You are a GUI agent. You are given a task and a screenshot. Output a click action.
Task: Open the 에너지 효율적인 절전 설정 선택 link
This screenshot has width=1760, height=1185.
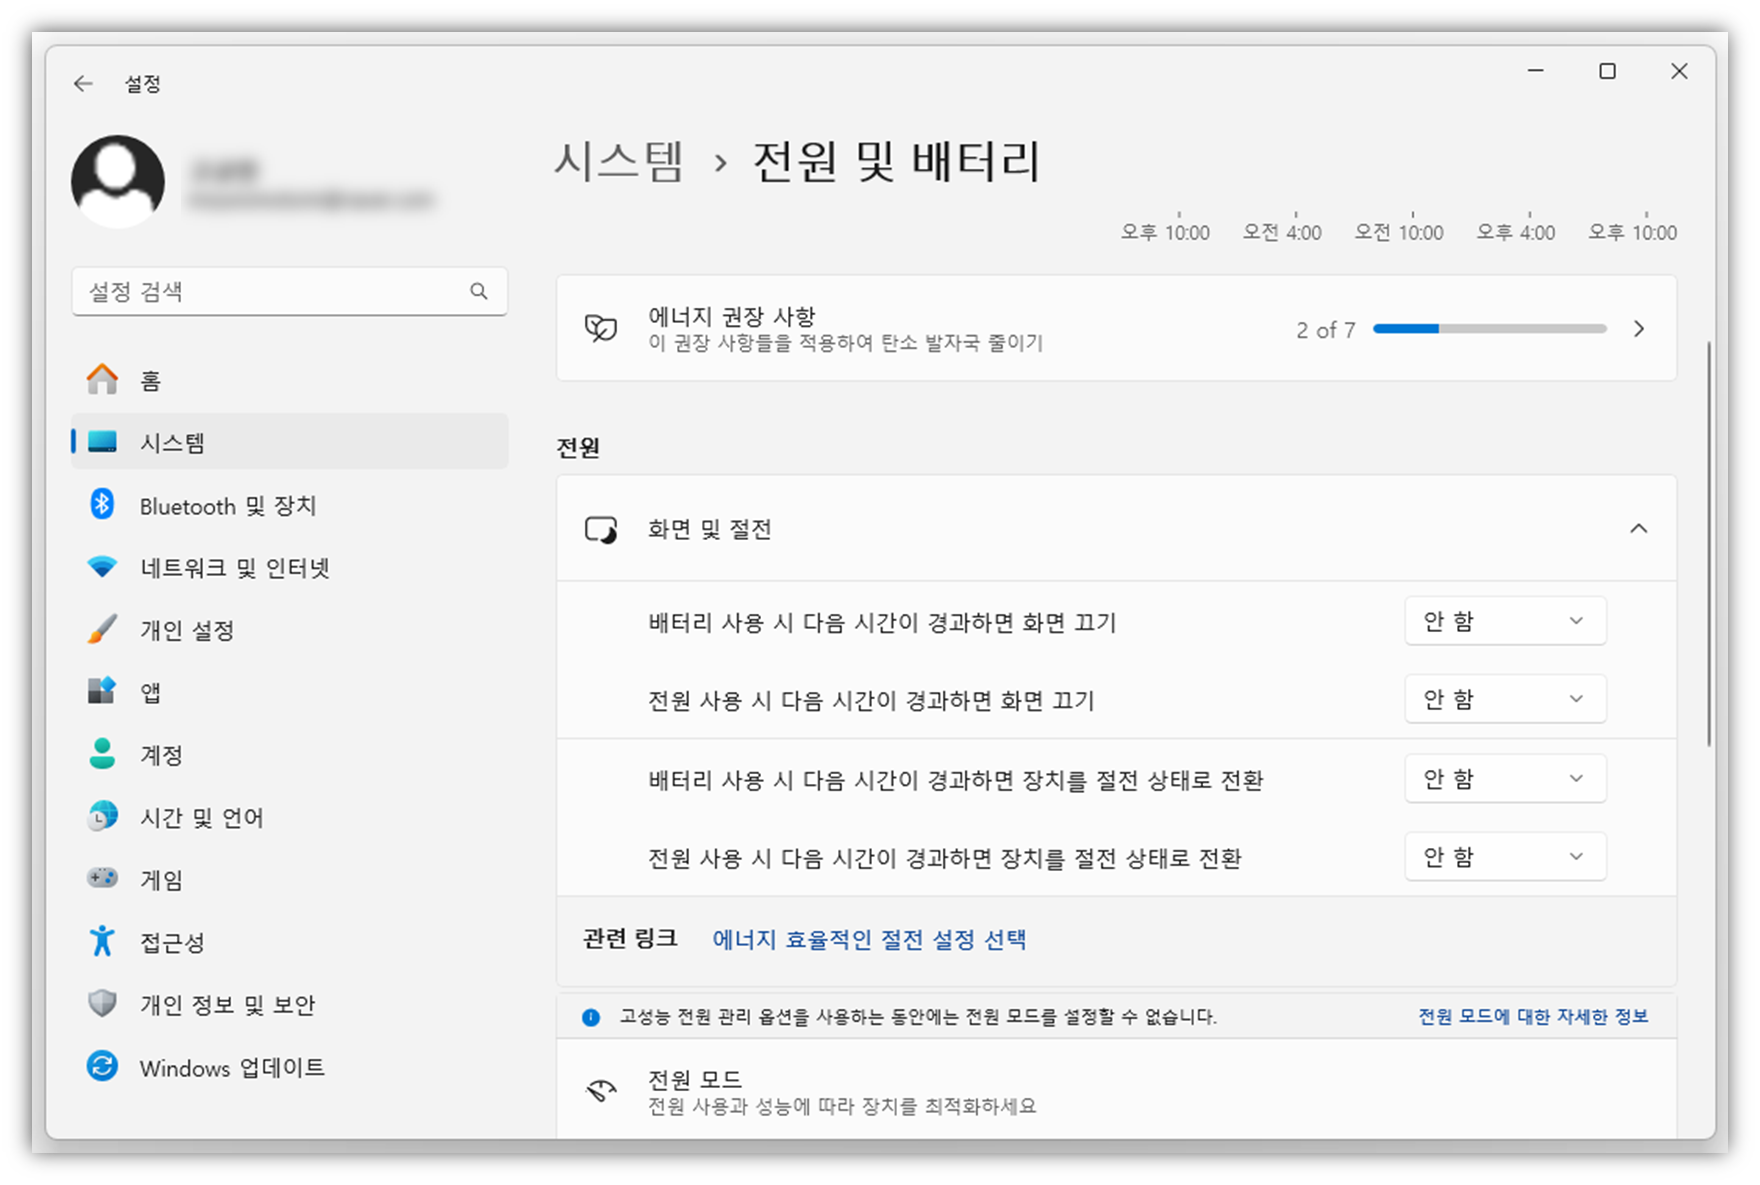[872, 940]
